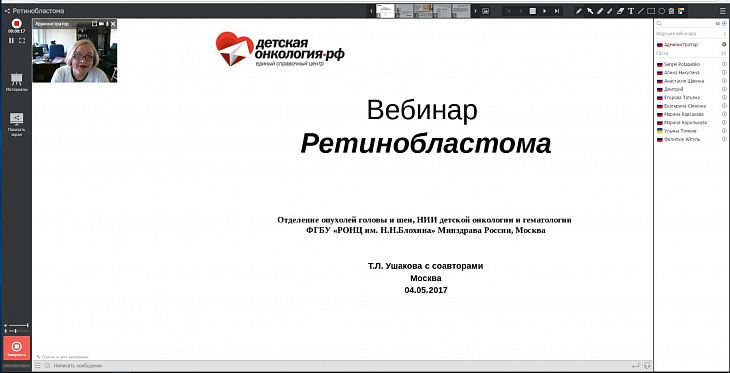Screen dimensions: 730x373
Task: Open info for Sergei Potapenko
Action: pyautogui.click(x=724, y=64)
